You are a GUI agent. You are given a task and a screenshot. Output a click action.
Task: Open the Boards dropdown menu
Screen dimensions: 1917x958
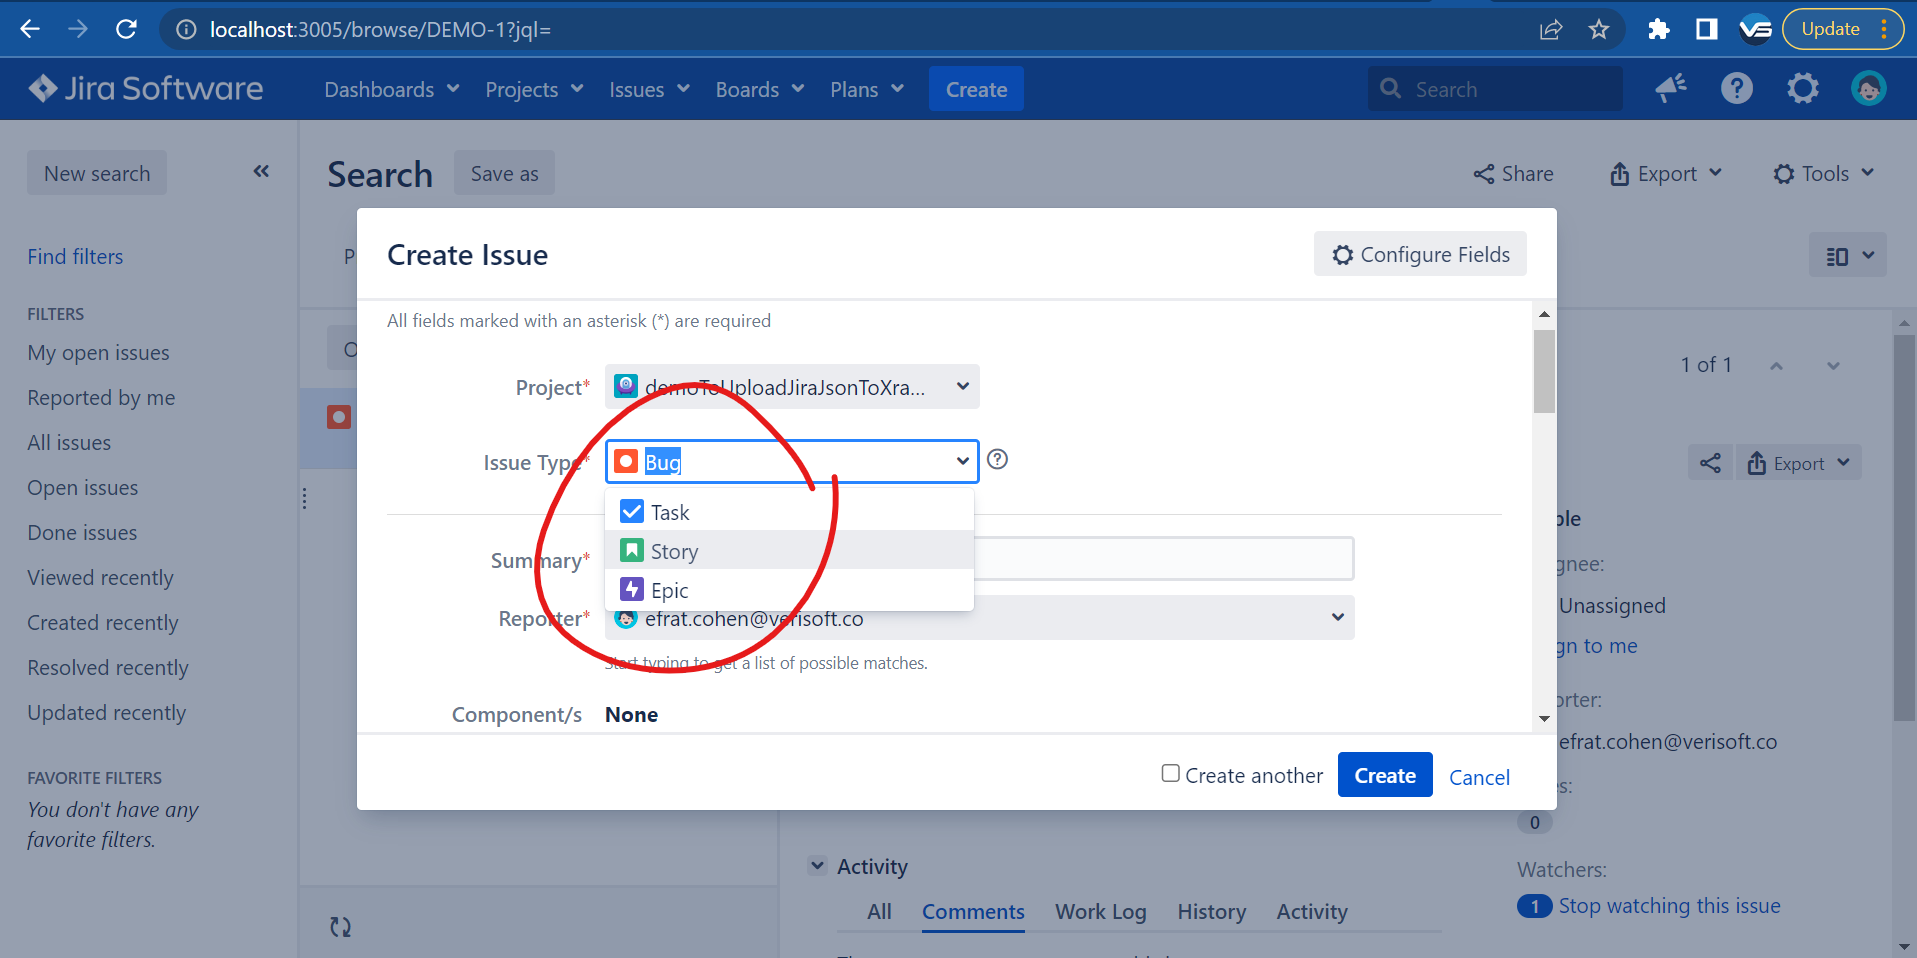[760, 89]
